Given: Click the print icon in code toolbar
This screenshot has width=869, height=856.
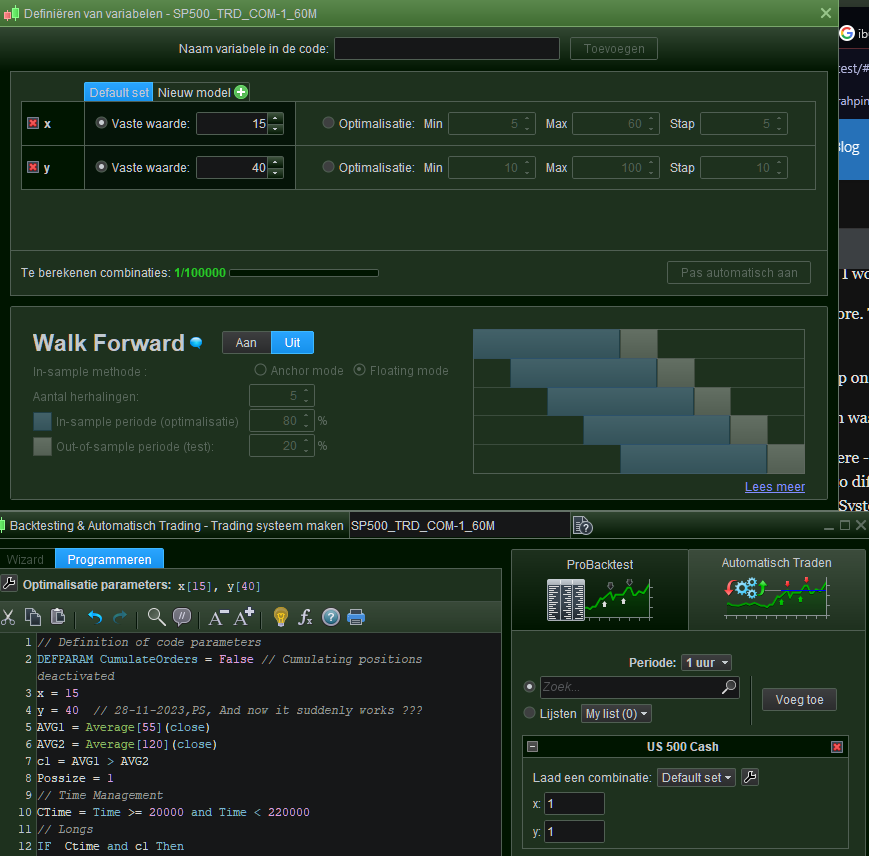Looking at the screenshot, I should coord(356,617).
